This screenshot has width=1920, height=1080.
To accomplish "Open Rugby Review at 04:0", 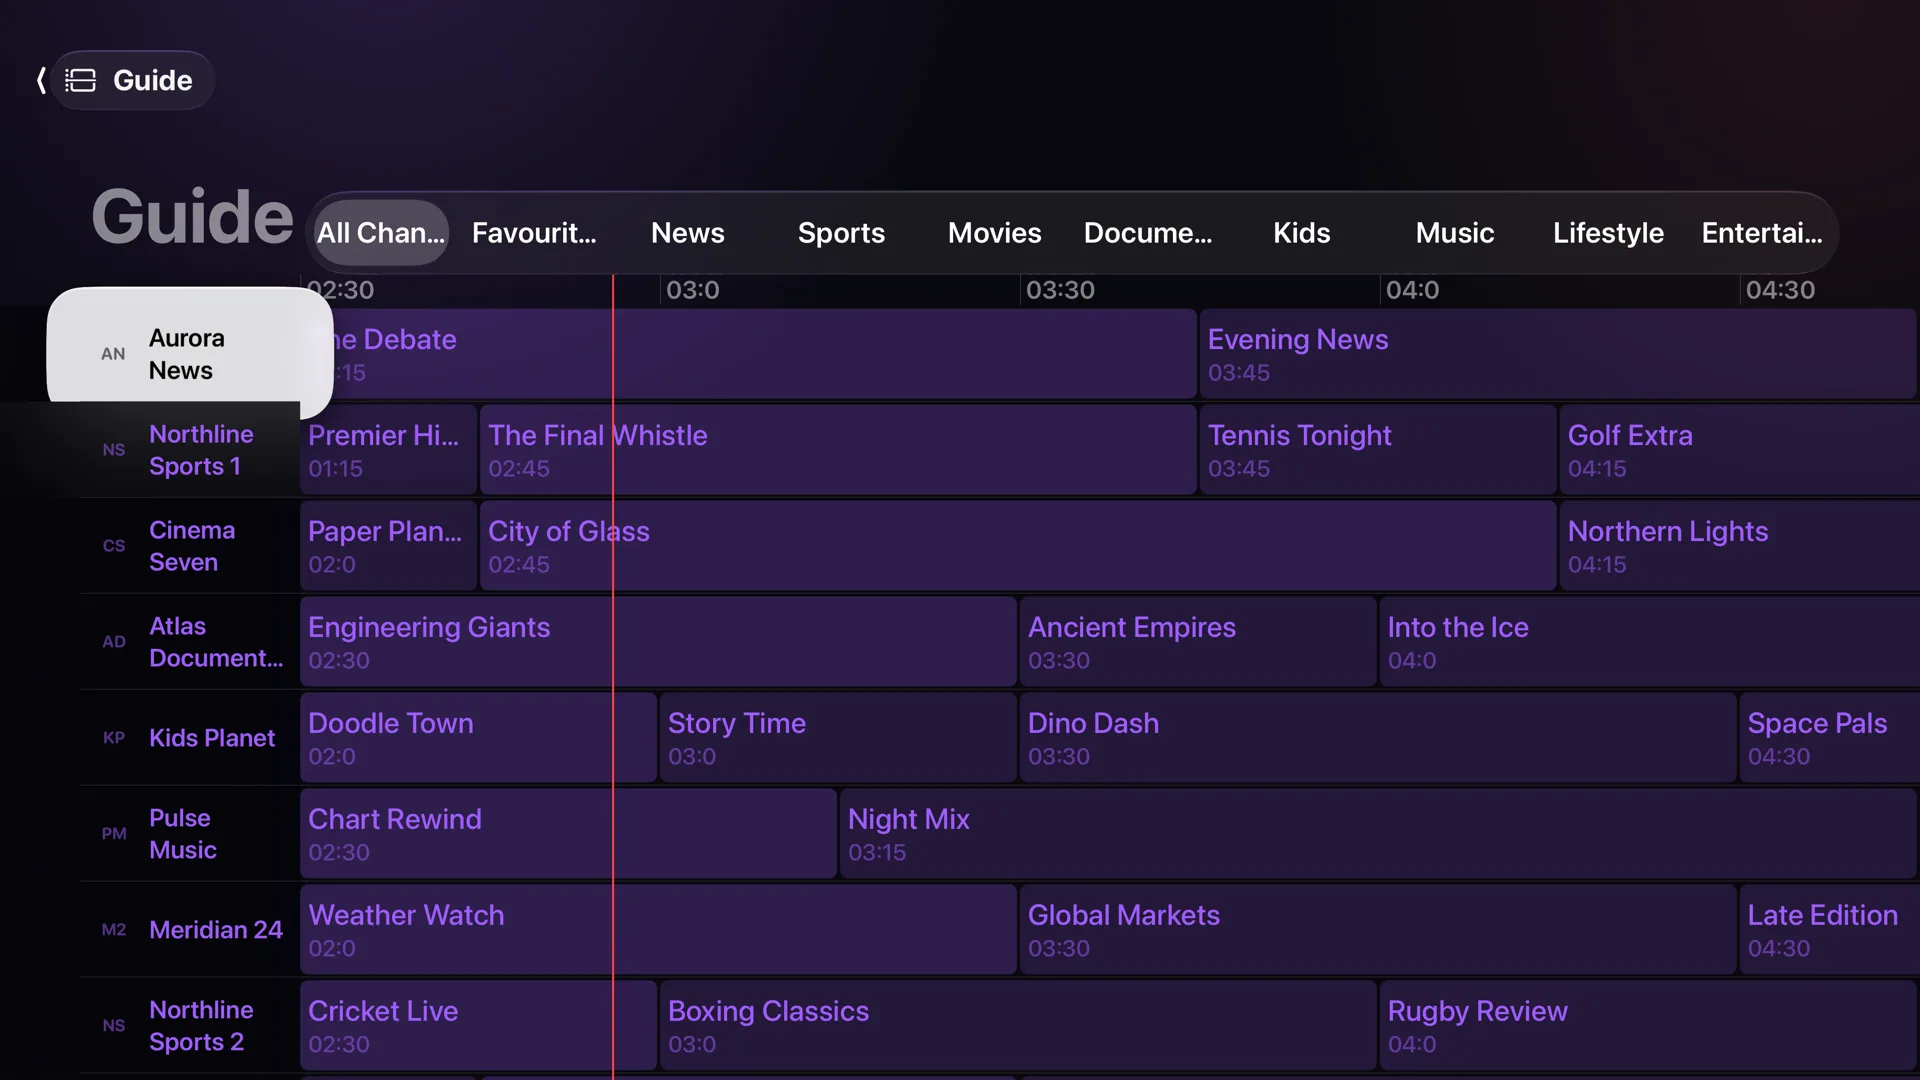I will click(1648, 1026).
